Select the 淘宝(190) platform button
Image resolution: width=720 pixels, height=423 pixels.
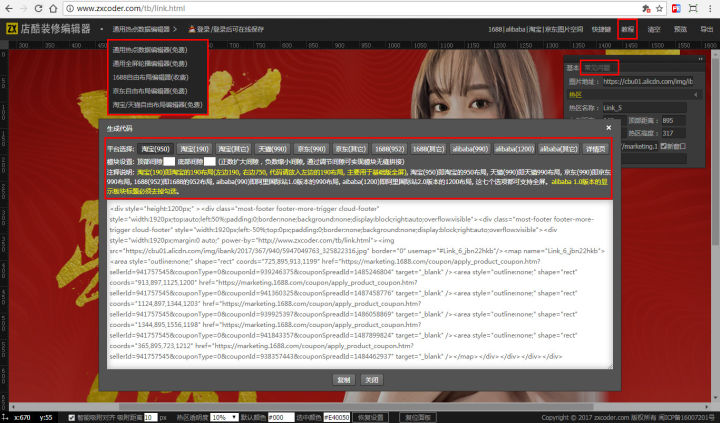click(194, 149)
